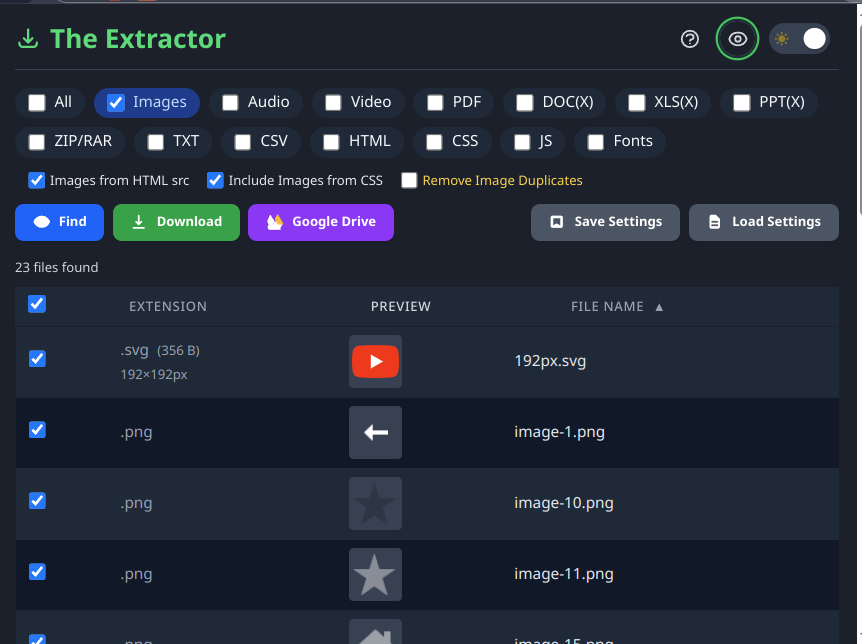Click the Google Drive button
The image size is (862, 644).
[x=321, y=222]
